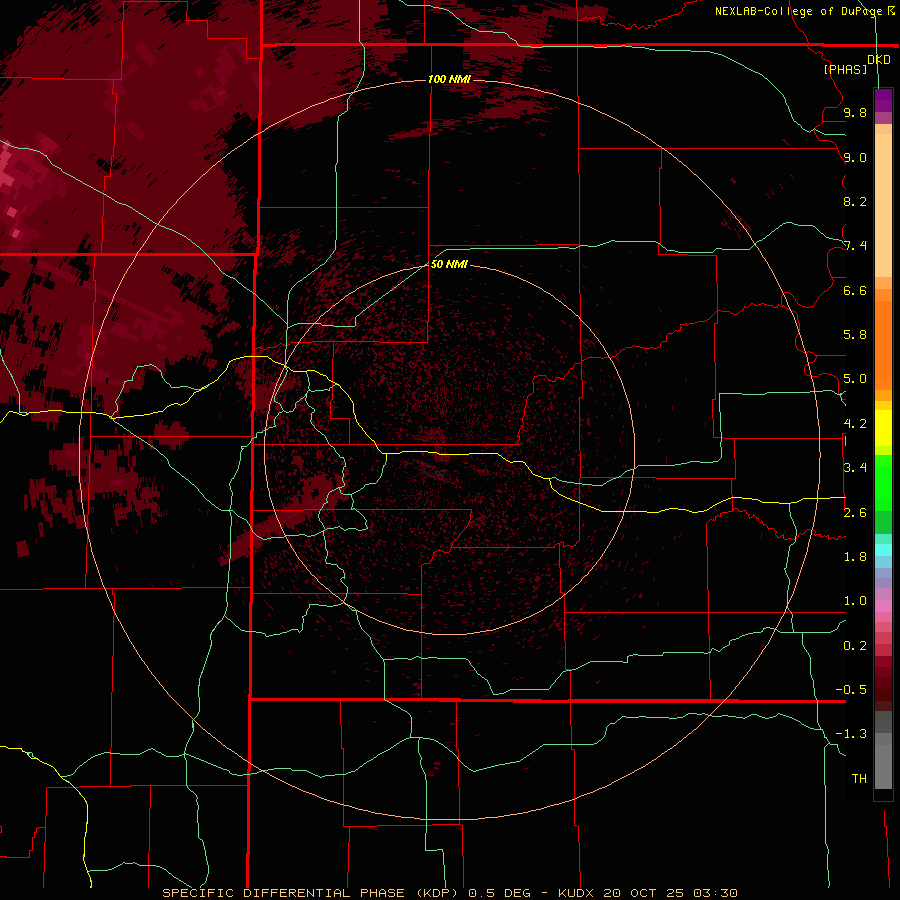This screenshot has height=900, width=900.
Task: Click the 9.8 value on the legend
Action: pos(855,112)
